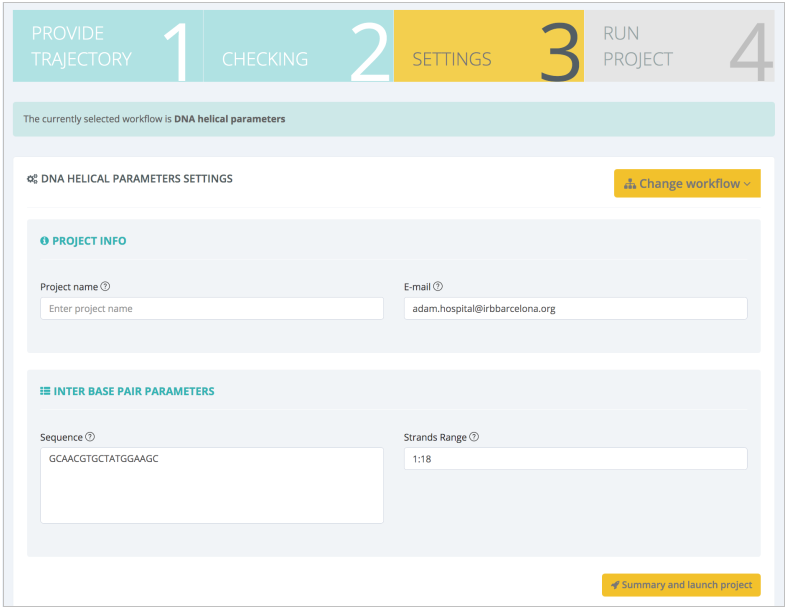
Task: Open the E-mail help question icon
Action: [438, 287]
